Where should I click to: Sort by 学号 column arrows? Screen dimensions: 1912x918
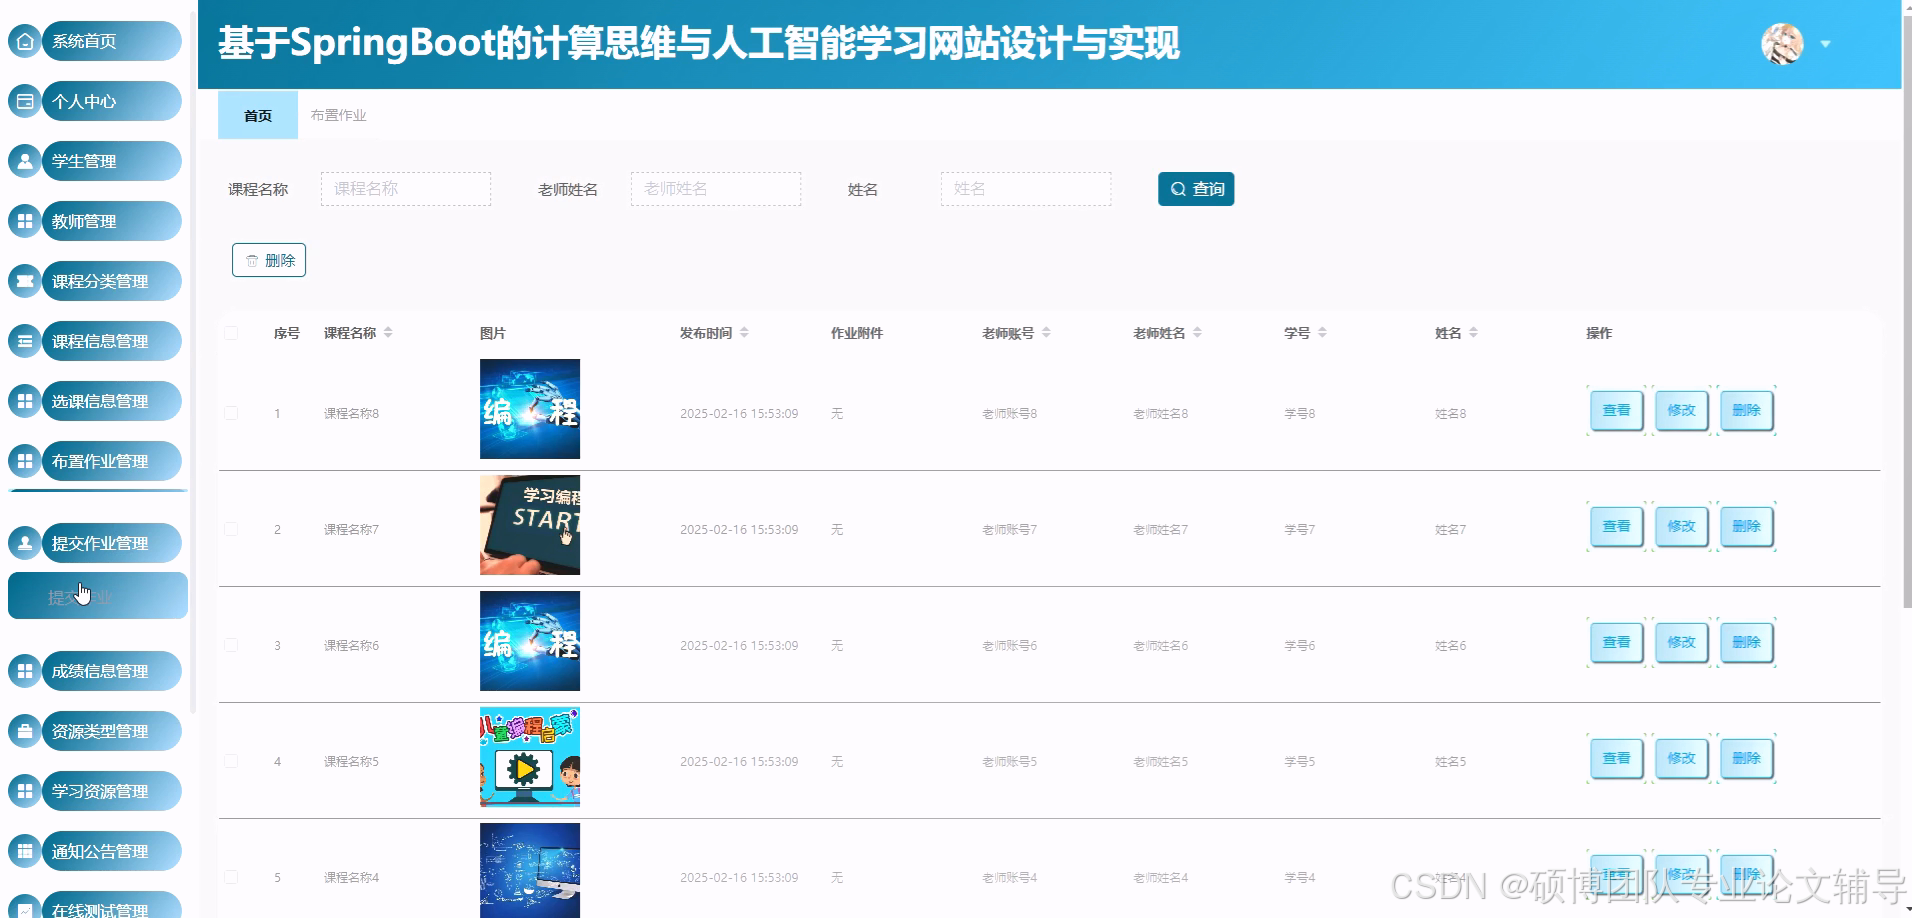coord(1322,333)
